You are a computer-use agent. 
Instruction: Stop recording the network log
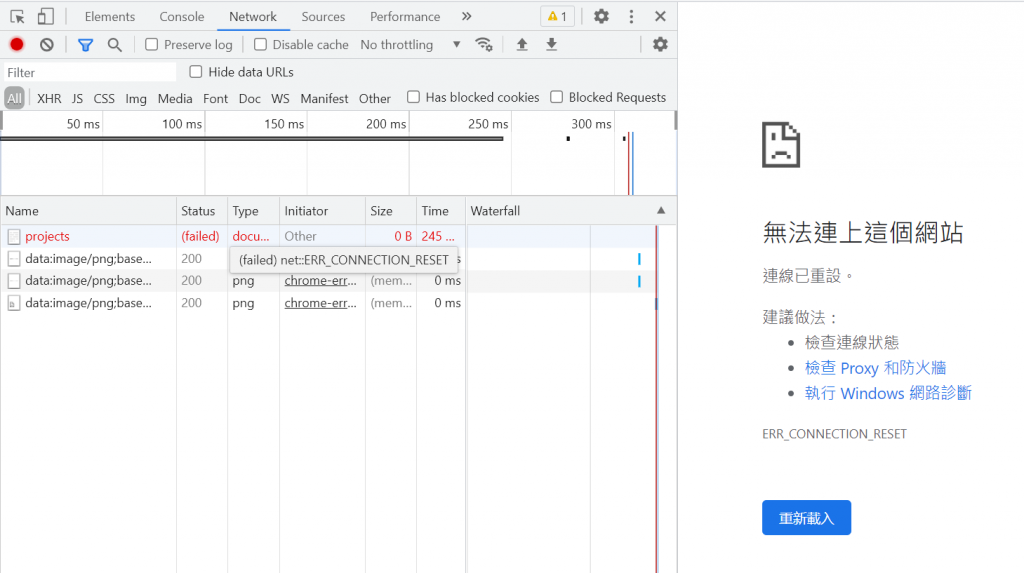(x=17, y=44)
